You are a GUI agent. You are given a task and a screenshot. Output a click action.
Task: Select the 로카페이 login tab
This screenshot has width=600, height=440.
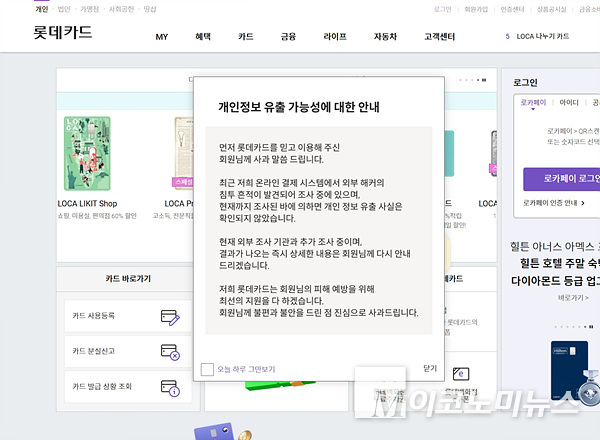click(x=533, y=102)
